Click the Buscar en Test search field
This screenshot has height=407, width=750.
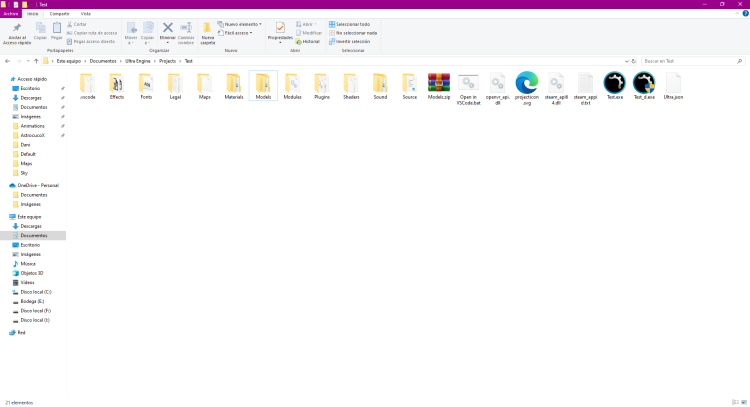tap(693, 61)
